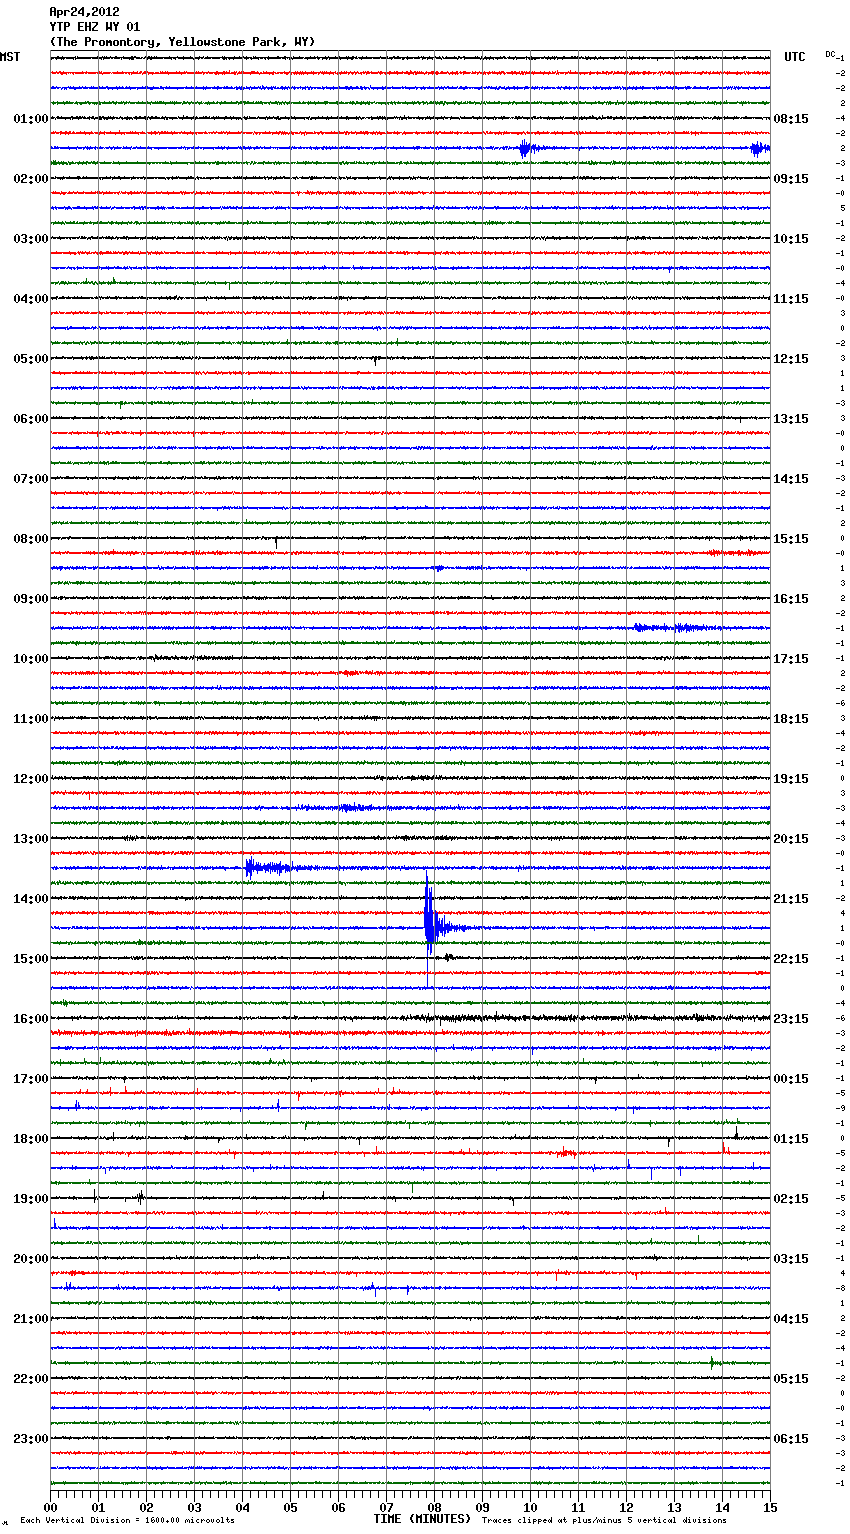Click the 'UTC' timezone label
The width and height of the screenshot is (850, 1534).
coord(795,57)
